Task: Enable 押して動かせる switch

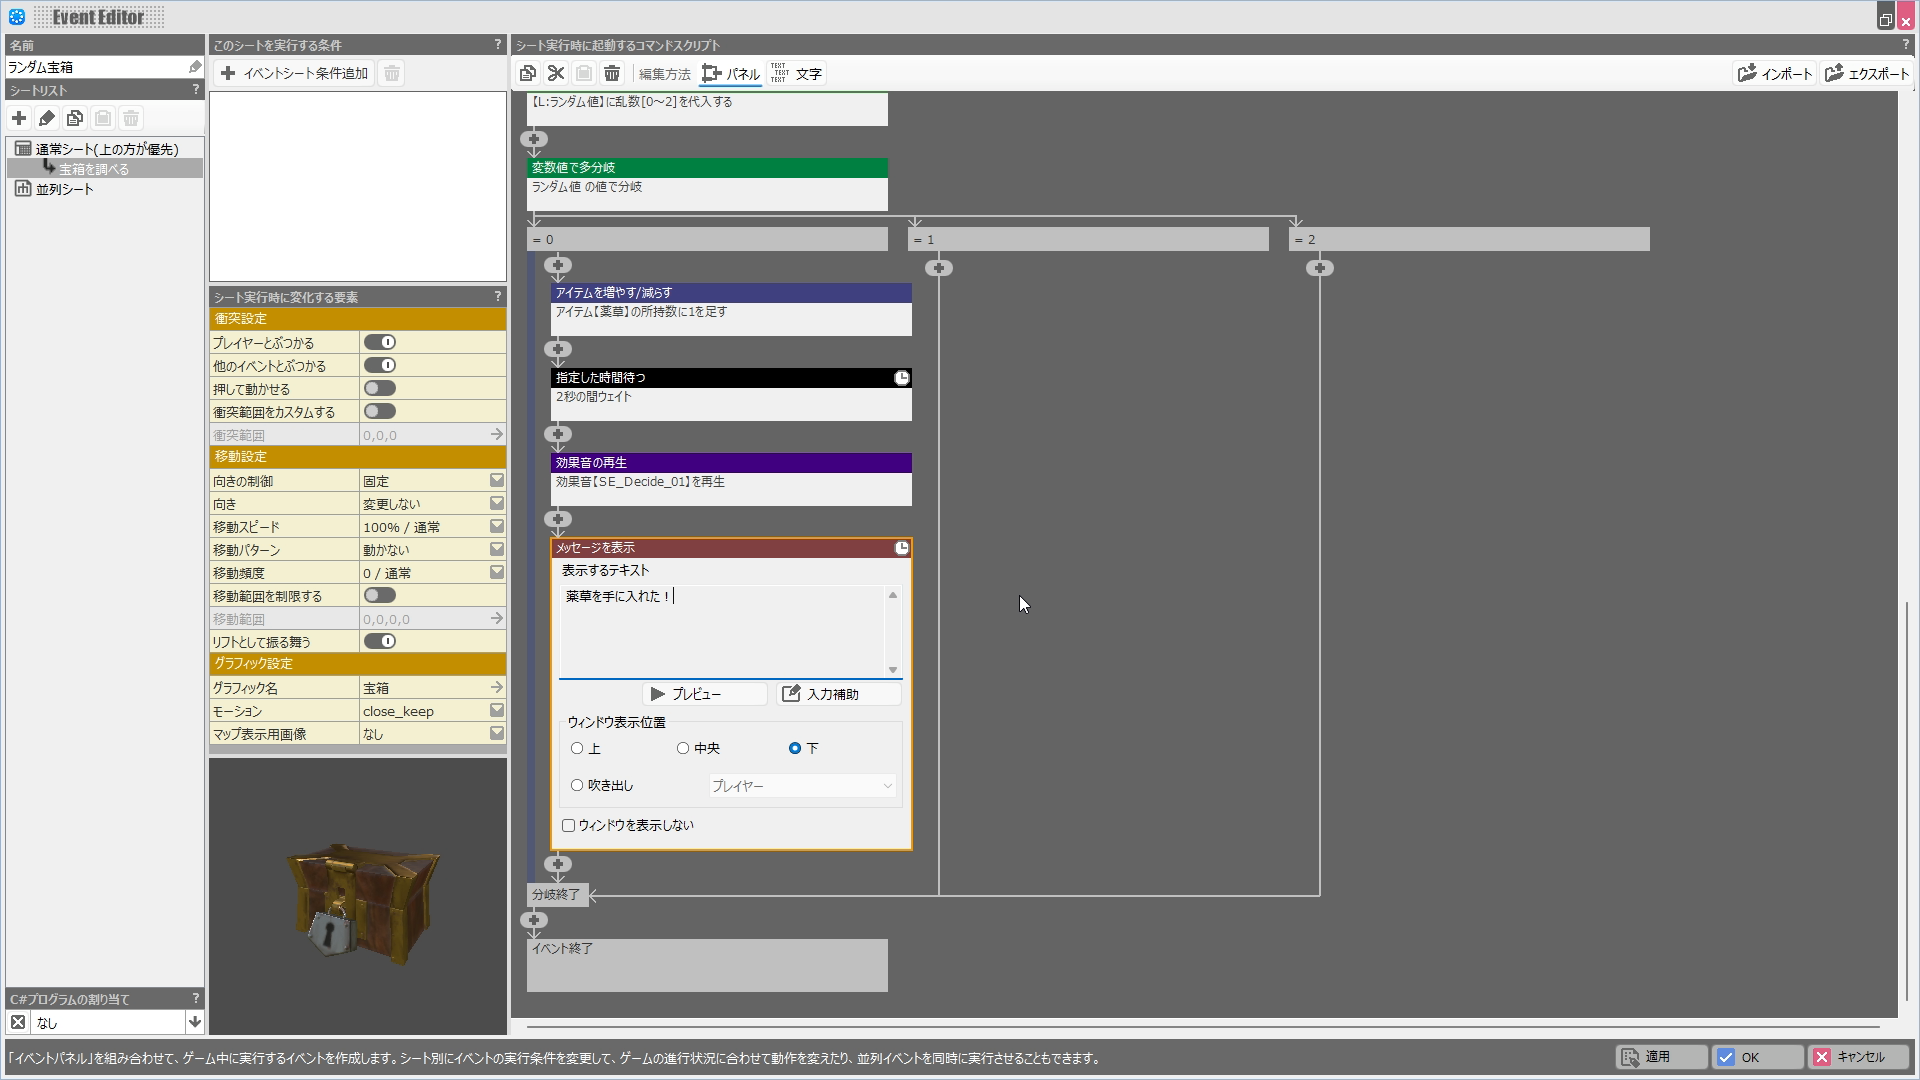Action: tap(380, 388)
